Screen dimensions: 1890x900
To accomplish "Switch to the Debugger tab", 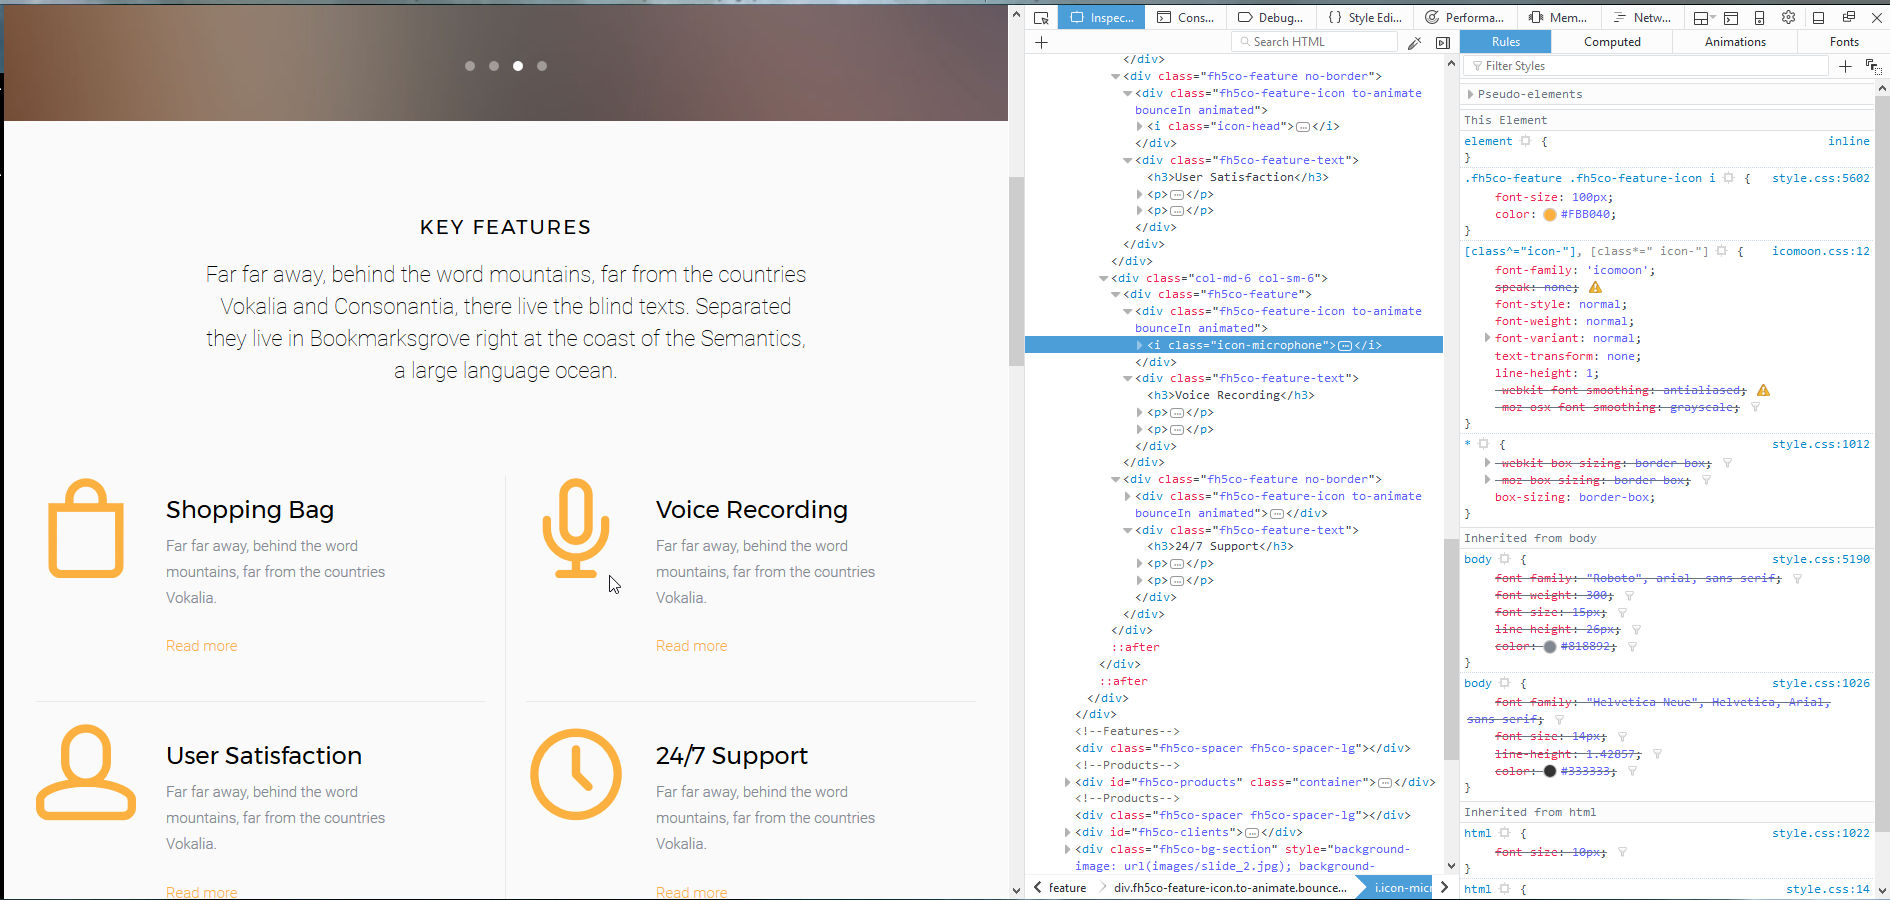I will tap(1271, 17).
